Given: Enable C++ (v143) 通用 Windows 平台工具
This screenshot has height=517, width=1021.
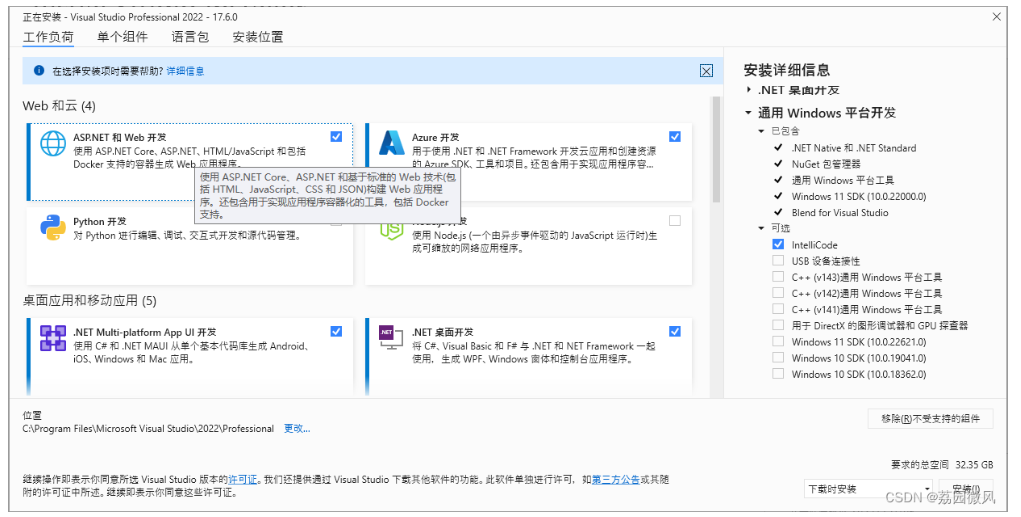Looking at the screenshot, I should (778, 277).
